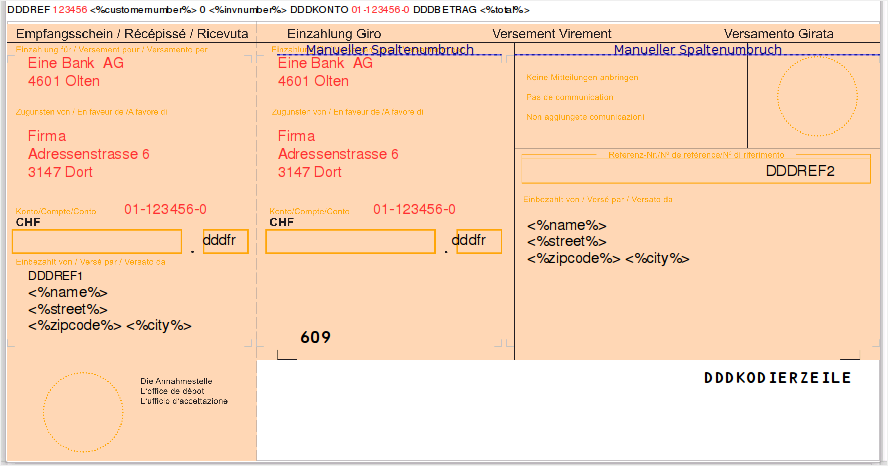The image size is (888, 466).
Task: Click 'Keine Mitteilungen anbringen' notice text
Action: tap(582, 78)
